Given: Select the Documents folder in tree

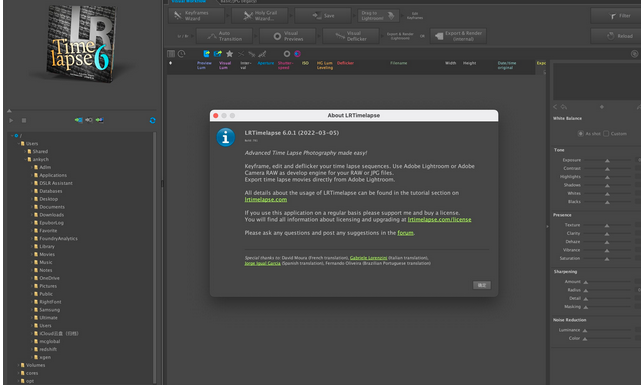Looking at the screenshot, I should point(52,207).
